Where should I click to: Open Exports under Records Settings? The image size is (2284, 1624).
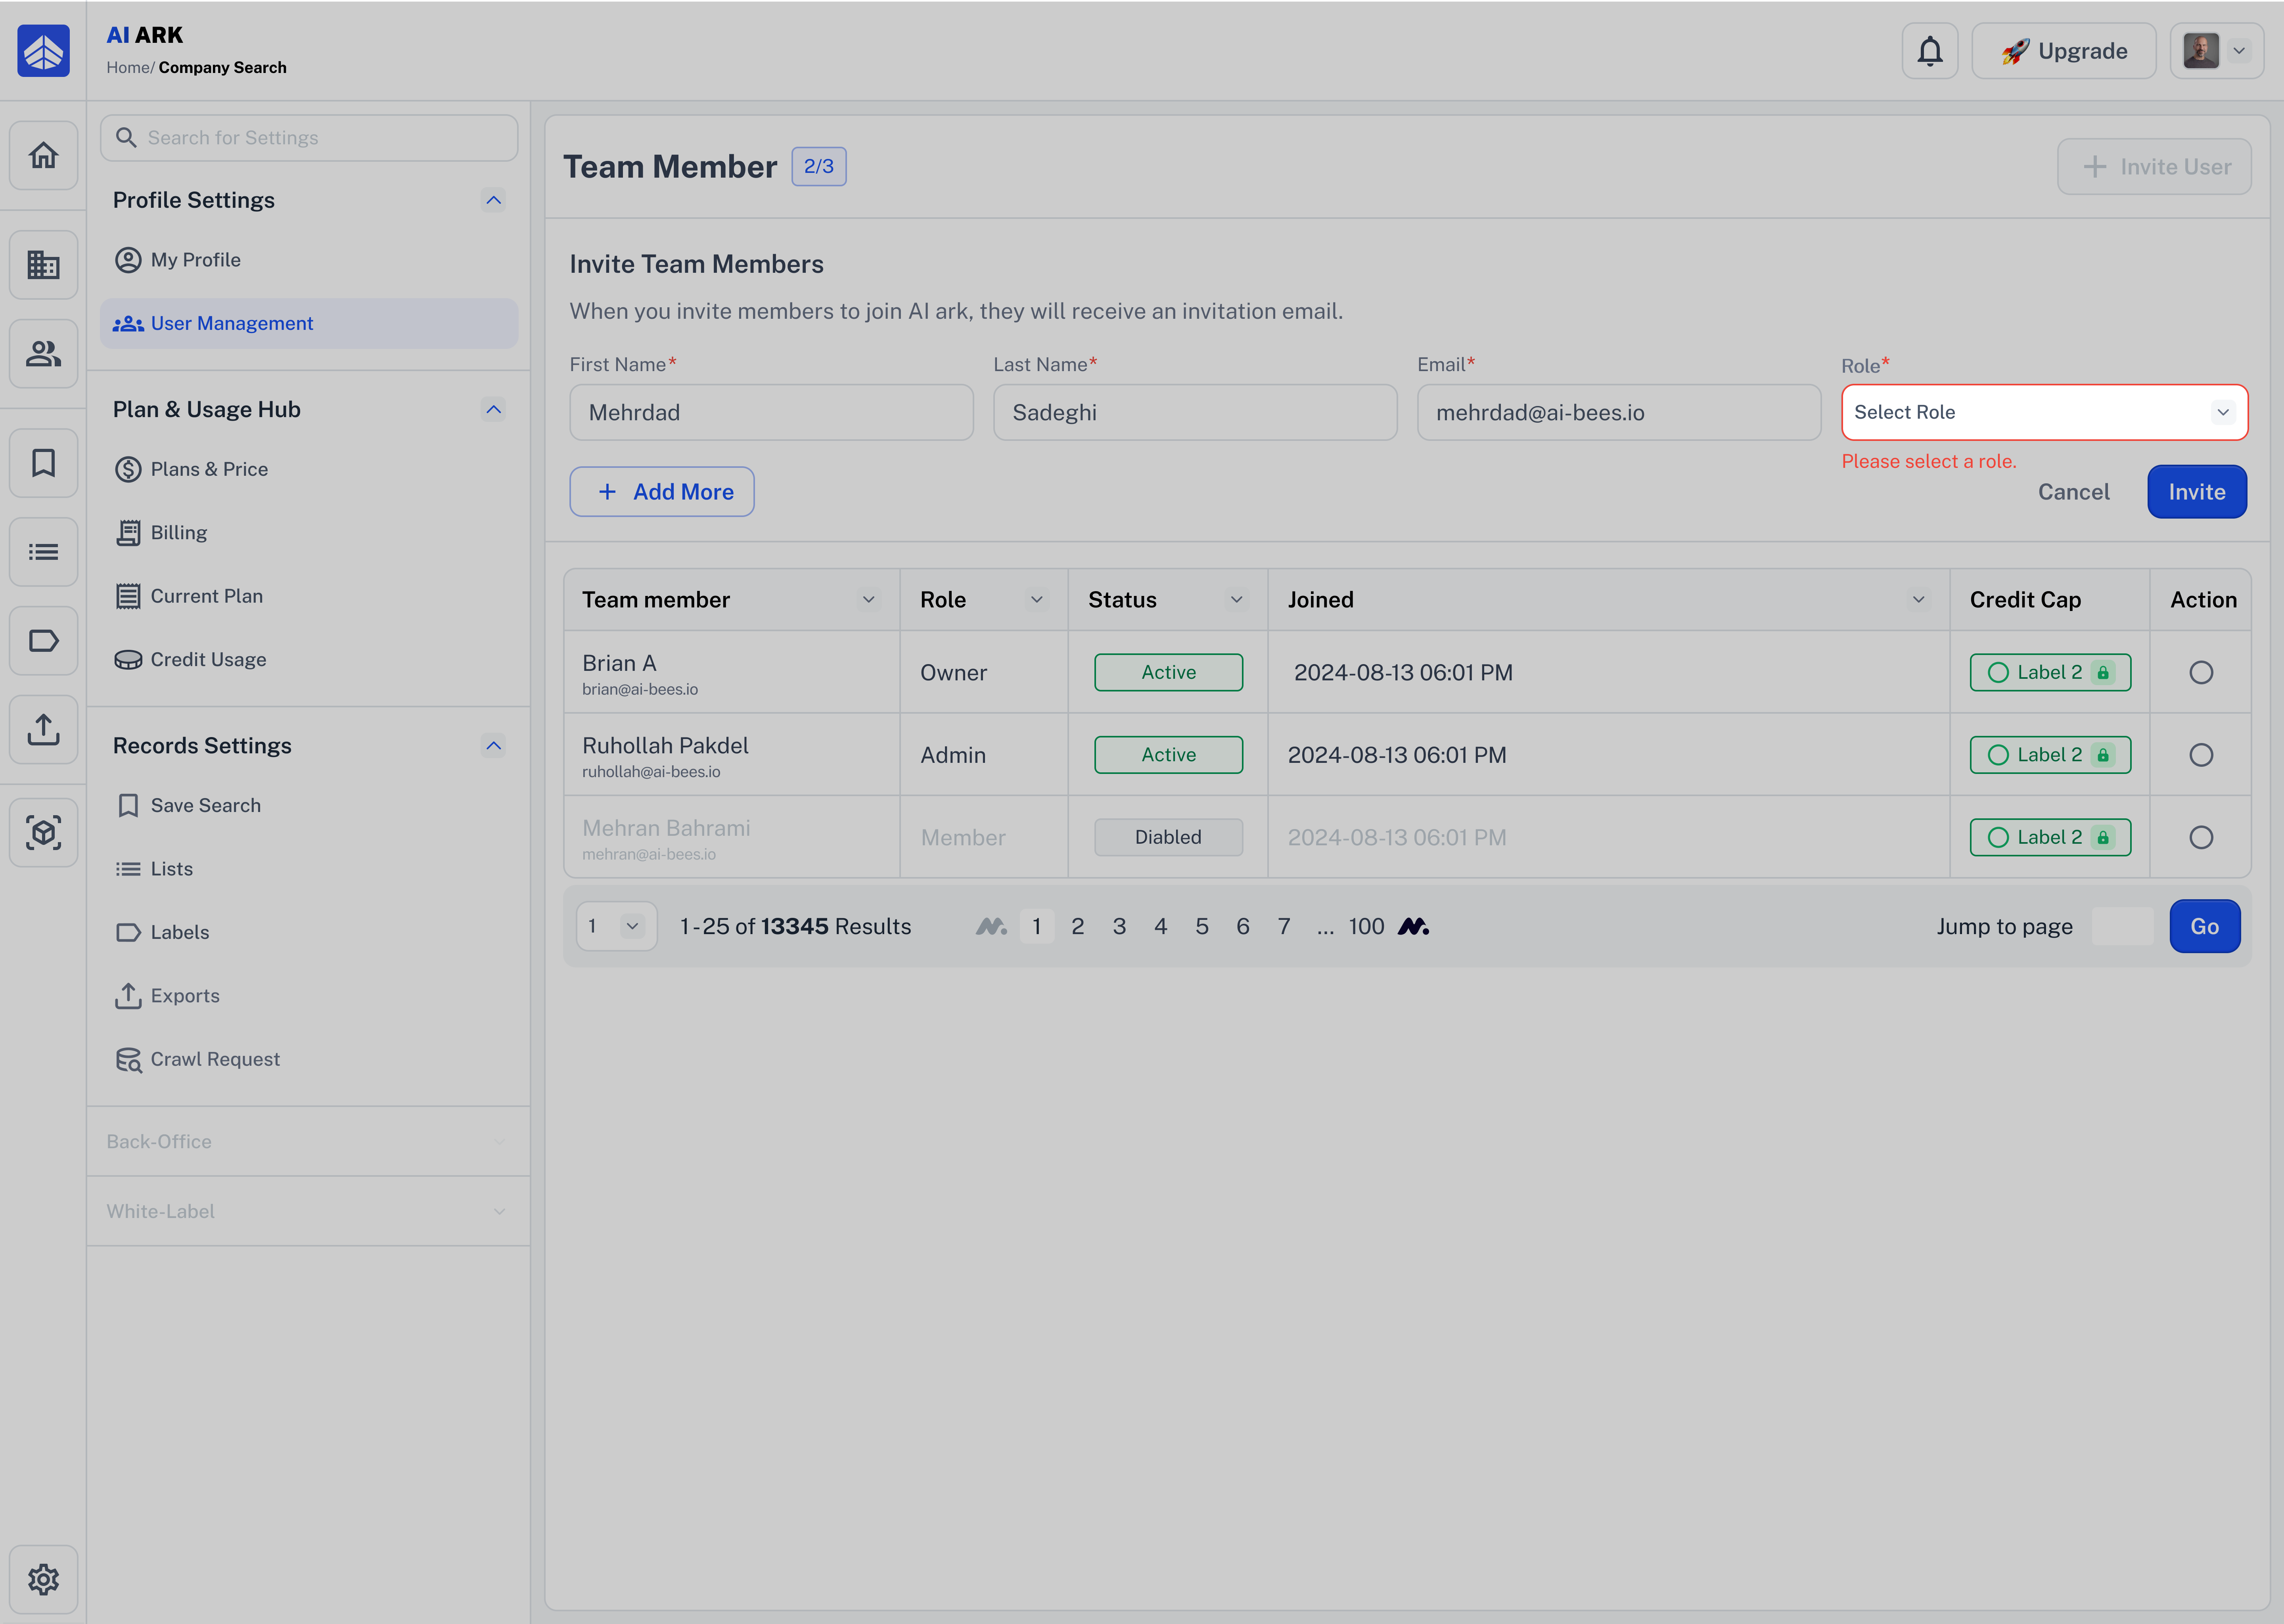[x=309, y=996]
